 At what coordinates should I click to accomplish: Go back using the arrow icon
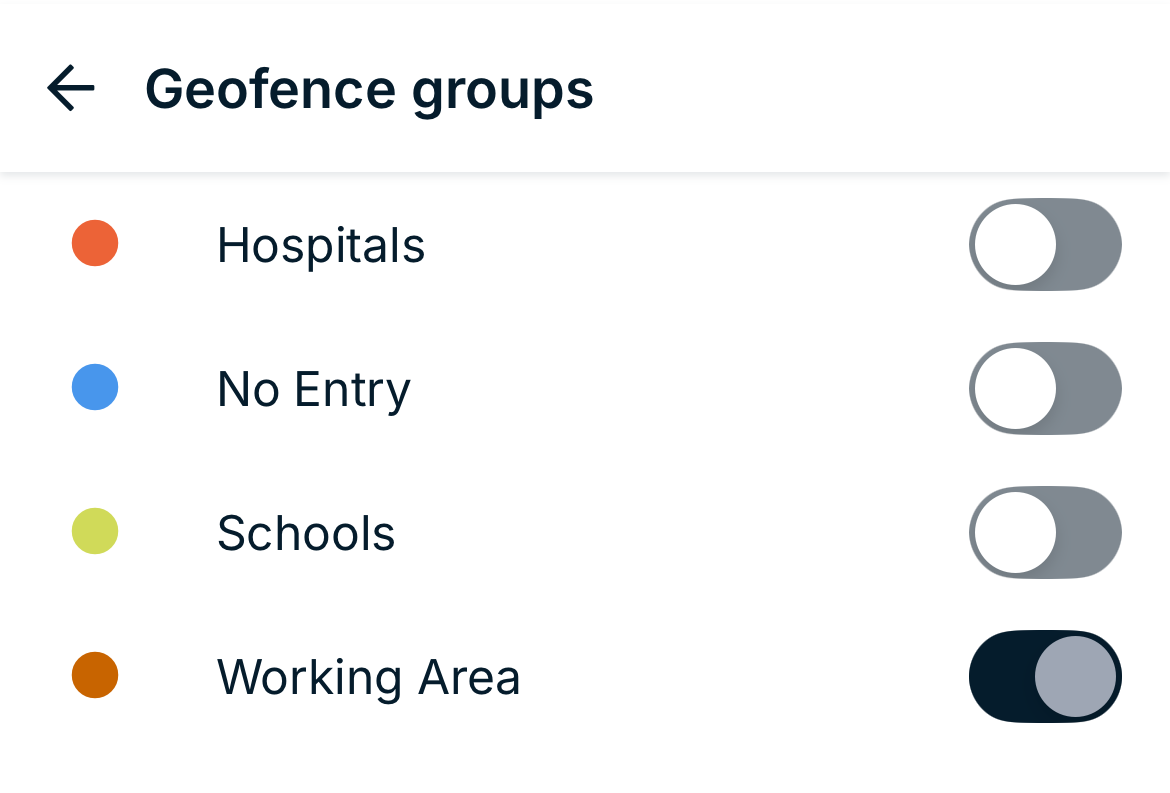pyautogui.click(x=71, y=88)
